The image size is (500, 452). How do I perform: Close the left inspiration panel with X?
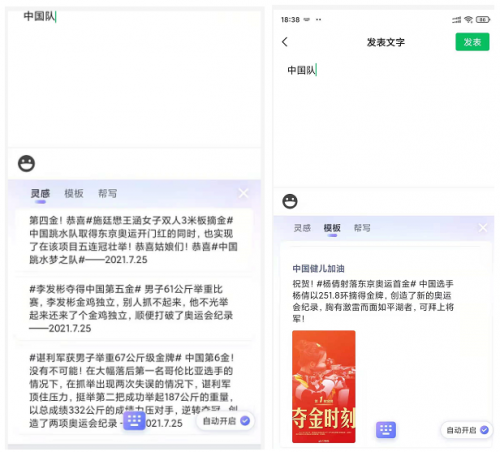[x=243, y=193]
